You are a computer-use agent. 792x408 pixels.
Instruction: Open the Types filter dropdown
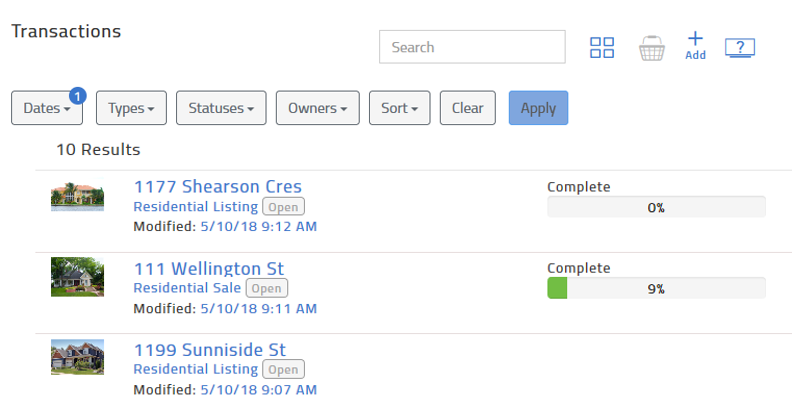point(131,108)
